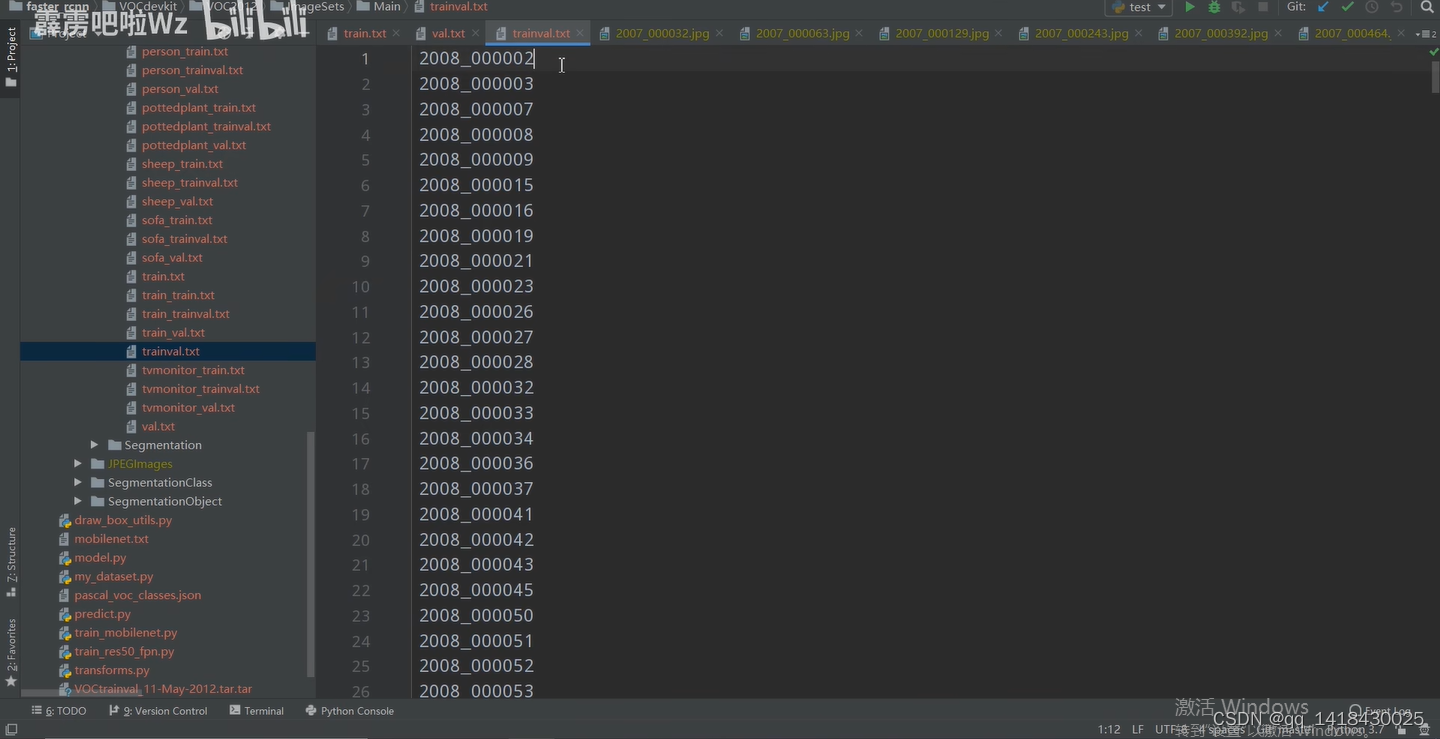Screen dimensions: 1440x739
Task: Select trainval.txt in project tree
Action: pyautogui.click(x=171, y=352)
